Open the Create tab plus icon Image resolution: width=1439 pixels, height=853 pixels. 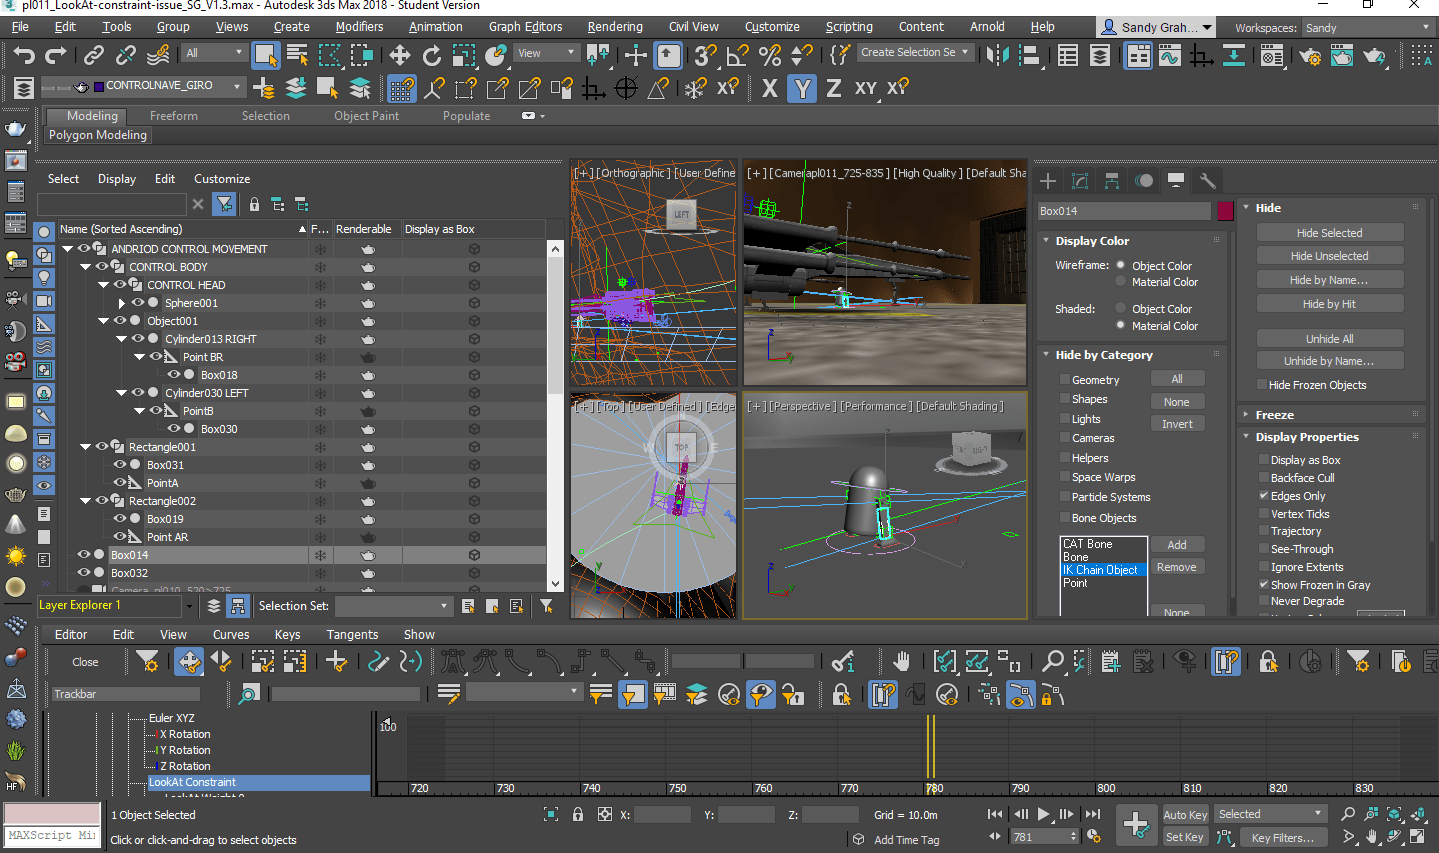point(1048,181)
